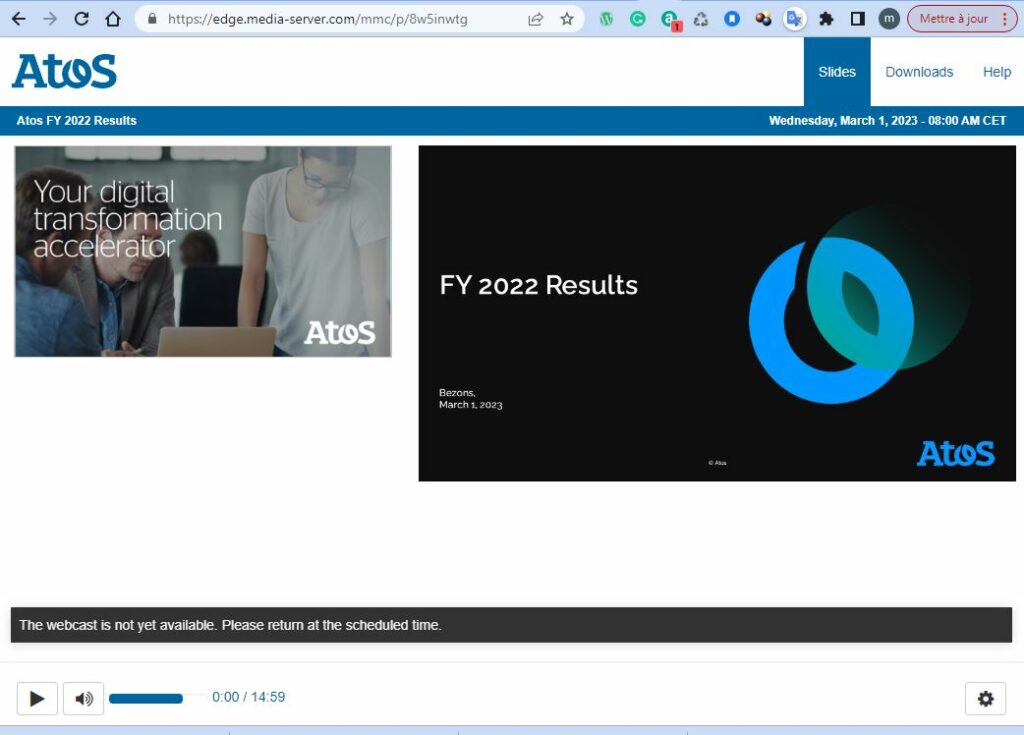This screenshot has width=1024, height=735.
Task: Click the Atos logo in header
Action: tap(64, 71)
